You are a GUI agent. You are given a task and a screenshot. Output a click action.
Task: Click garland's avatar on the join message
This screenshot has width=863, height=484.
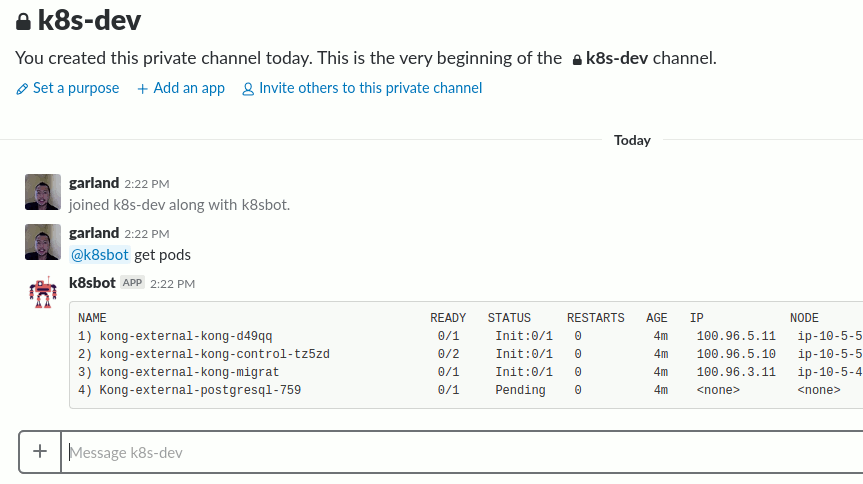(43, 192)
